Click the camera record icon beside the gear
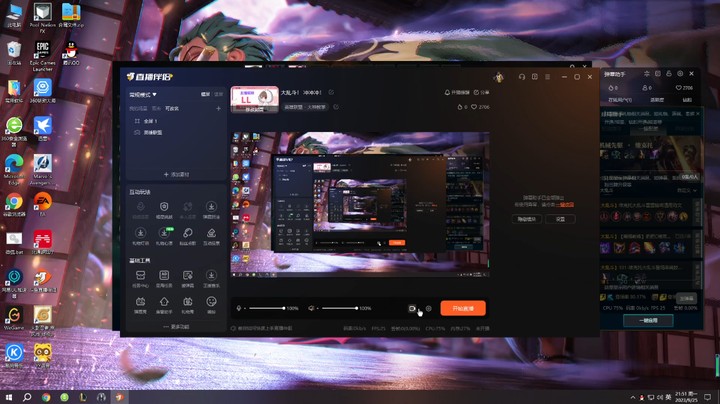Viewport: 720px width, 404px height. pos(412,309)
